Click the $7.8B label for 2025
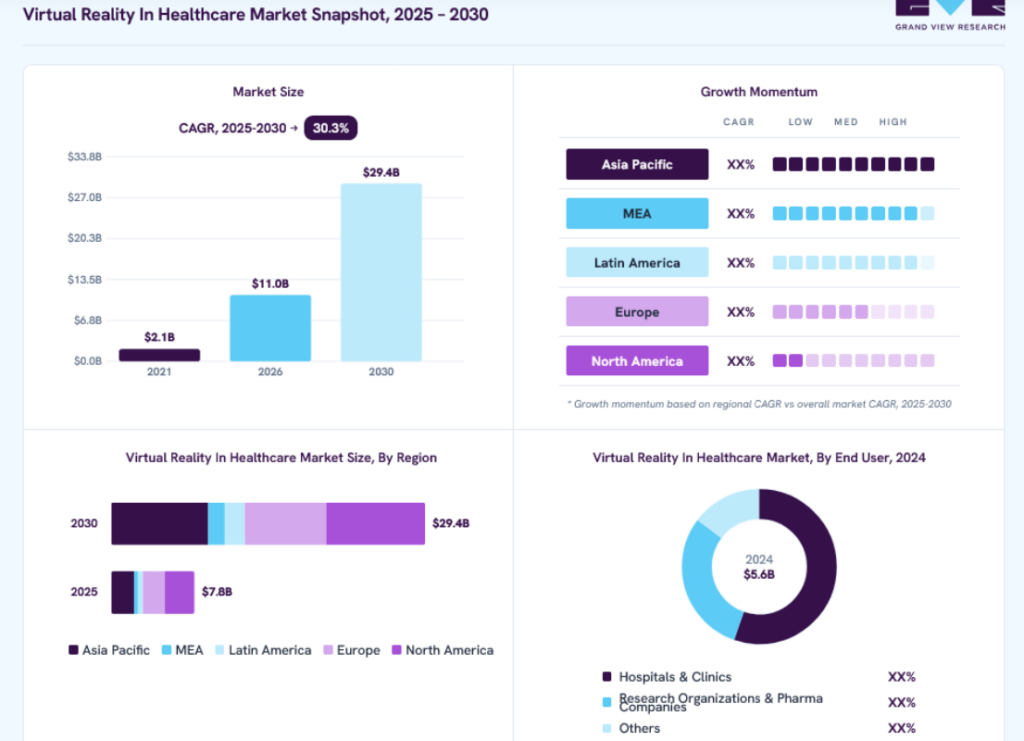The image size is (1024, 741). tap(217, 591)
